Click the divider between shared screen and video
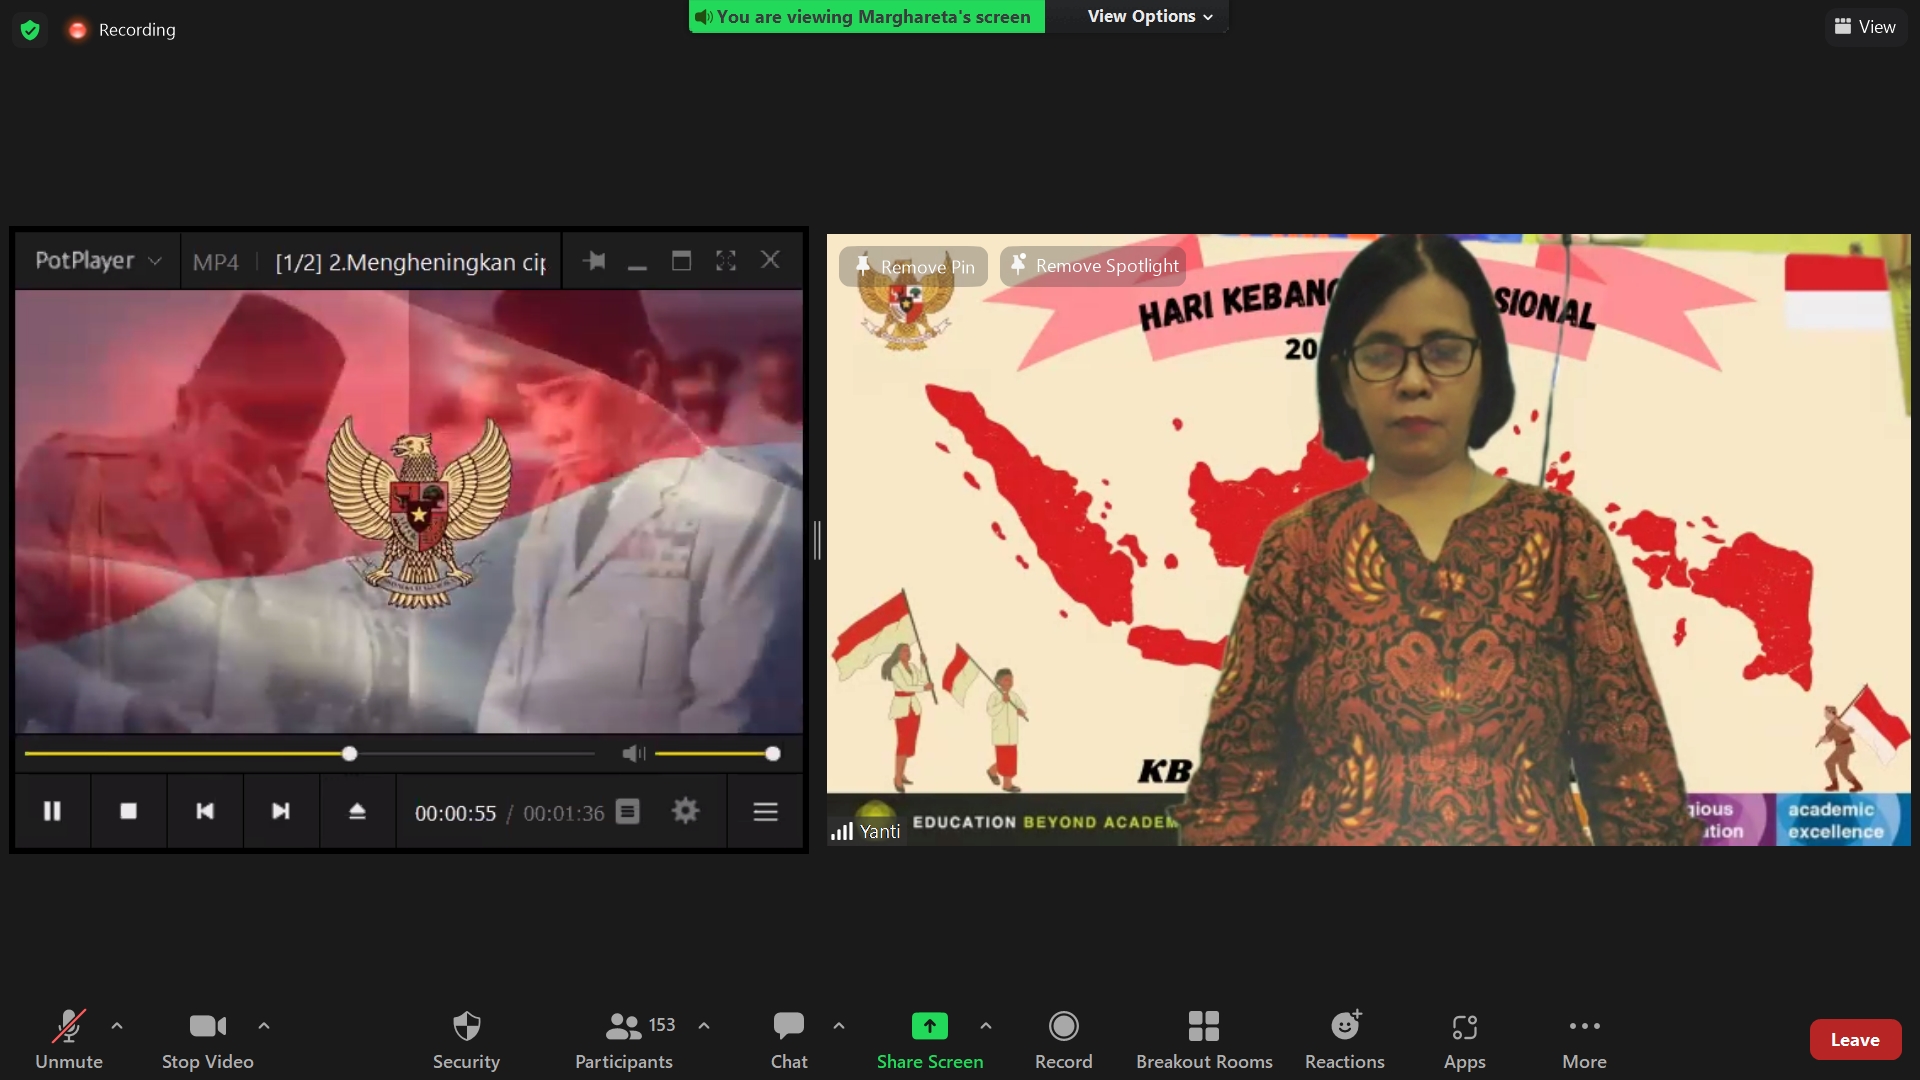Screen dimensions: 1920x1080 tap(817, 540)
